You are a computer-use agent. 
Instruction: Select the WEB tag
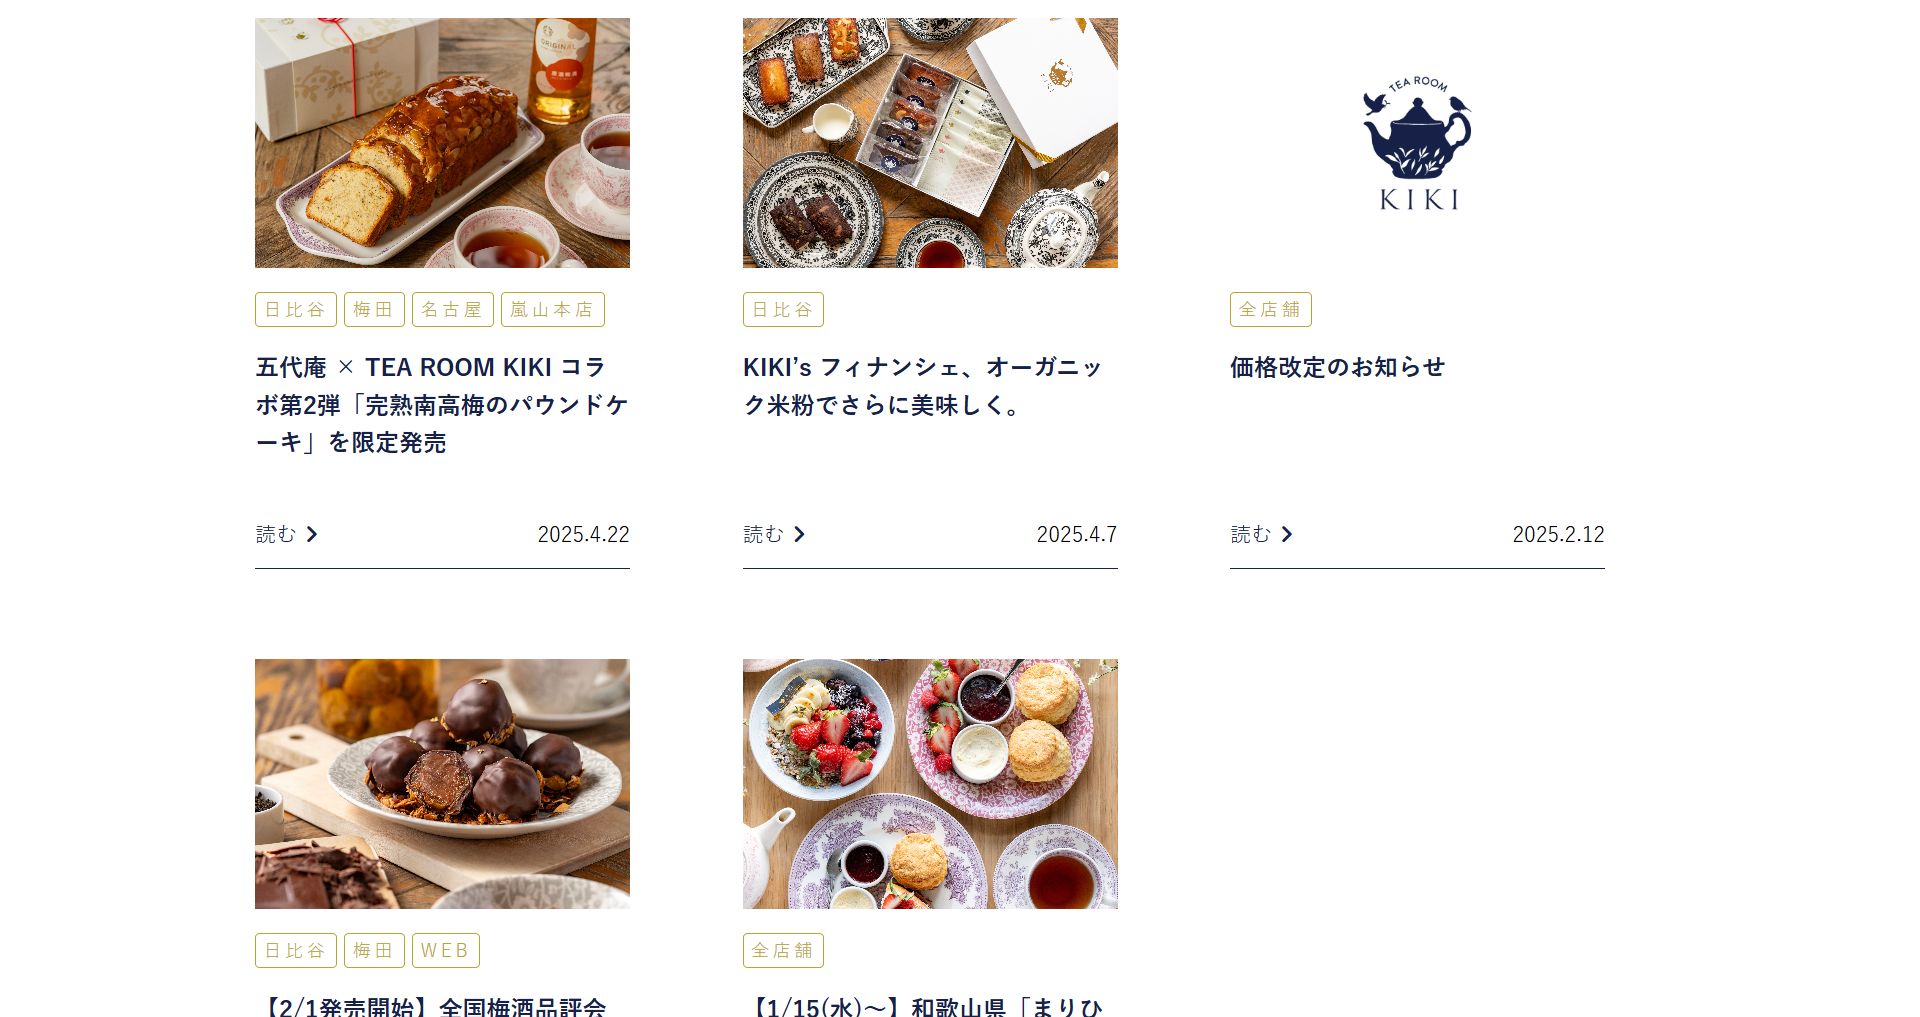coord(446,951)
